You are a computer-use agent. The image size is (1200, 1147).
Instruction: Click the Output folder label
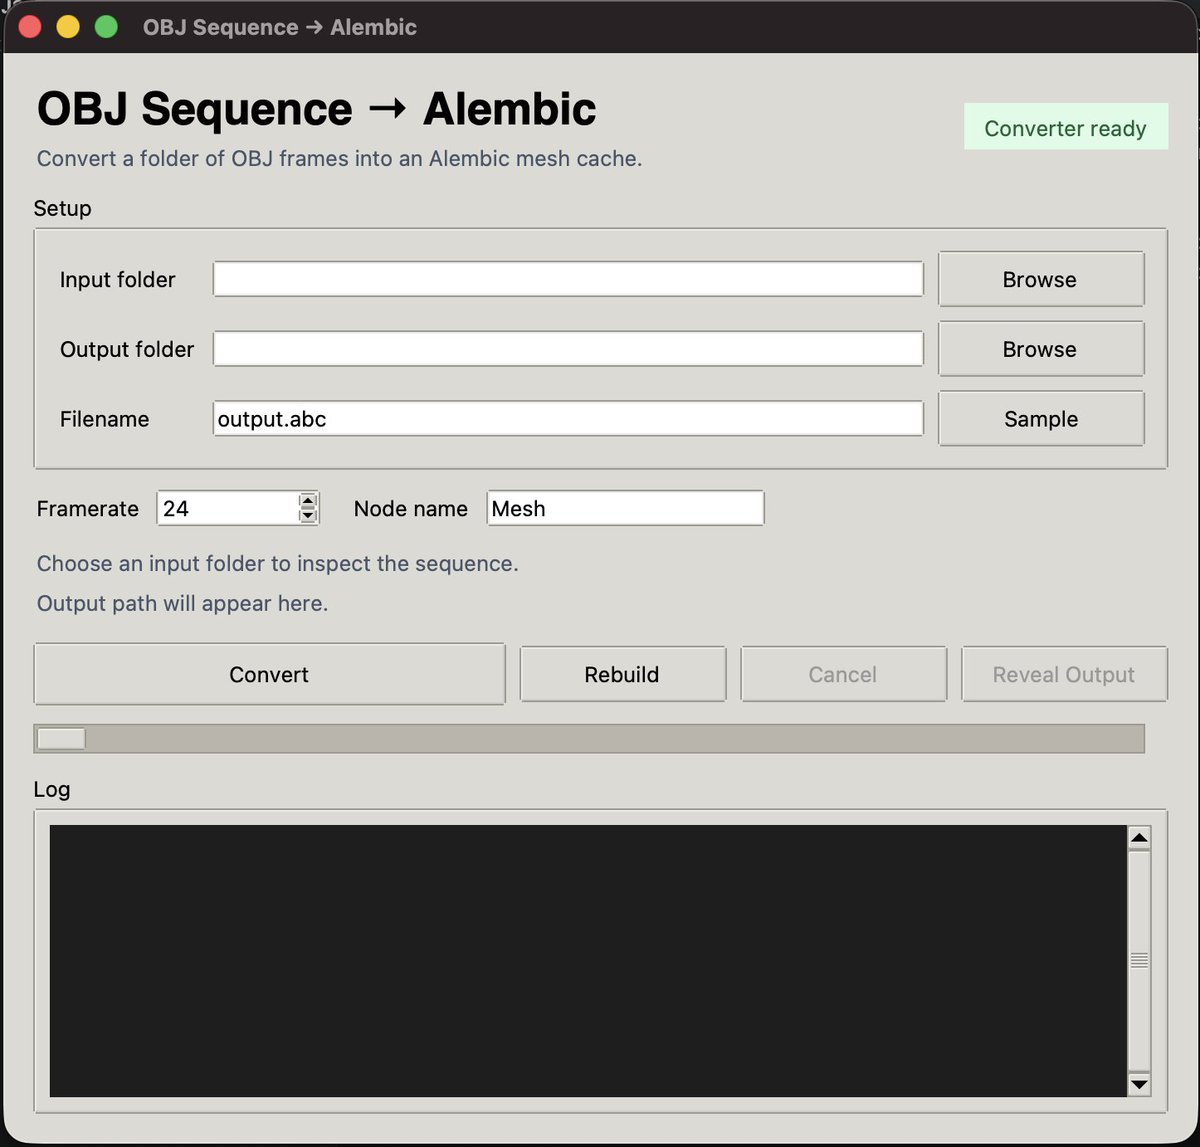(x=127, y=349)
